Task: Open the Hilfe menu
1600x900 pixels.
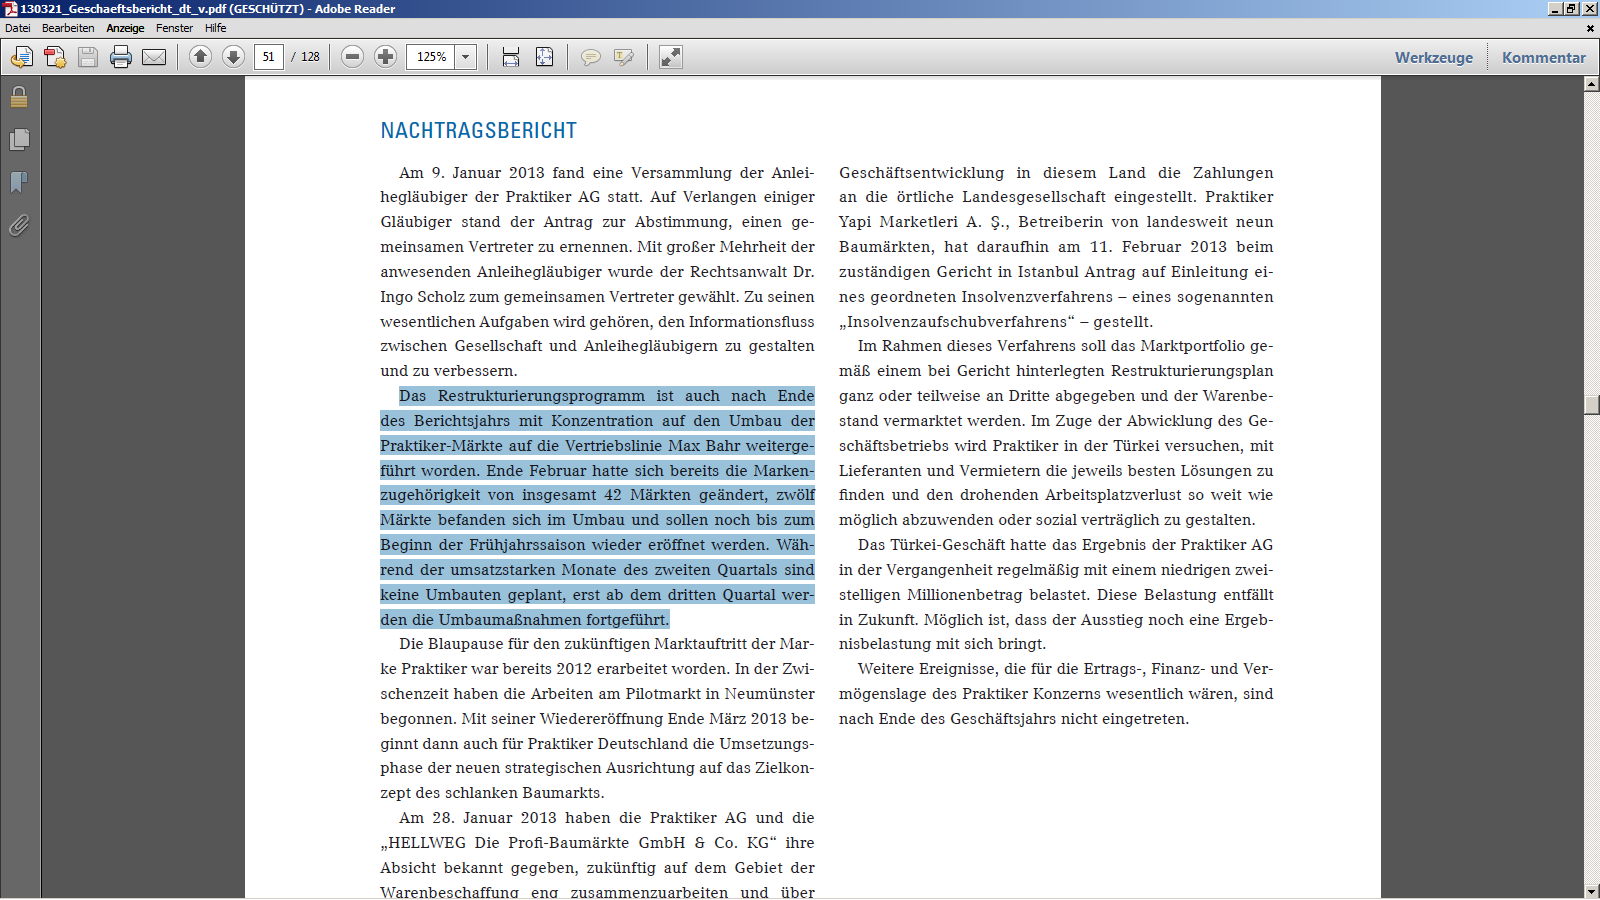Action: click(216, 28)
